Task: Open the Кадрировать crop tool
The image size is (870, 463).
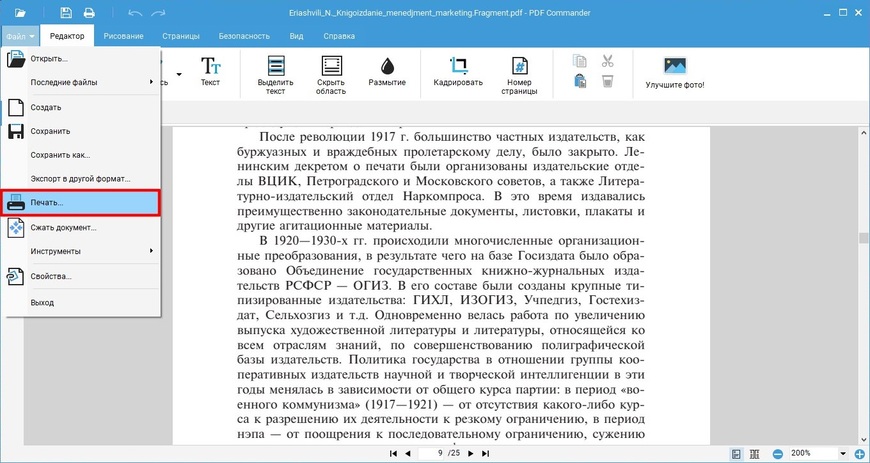Action: tap(458, 72)
